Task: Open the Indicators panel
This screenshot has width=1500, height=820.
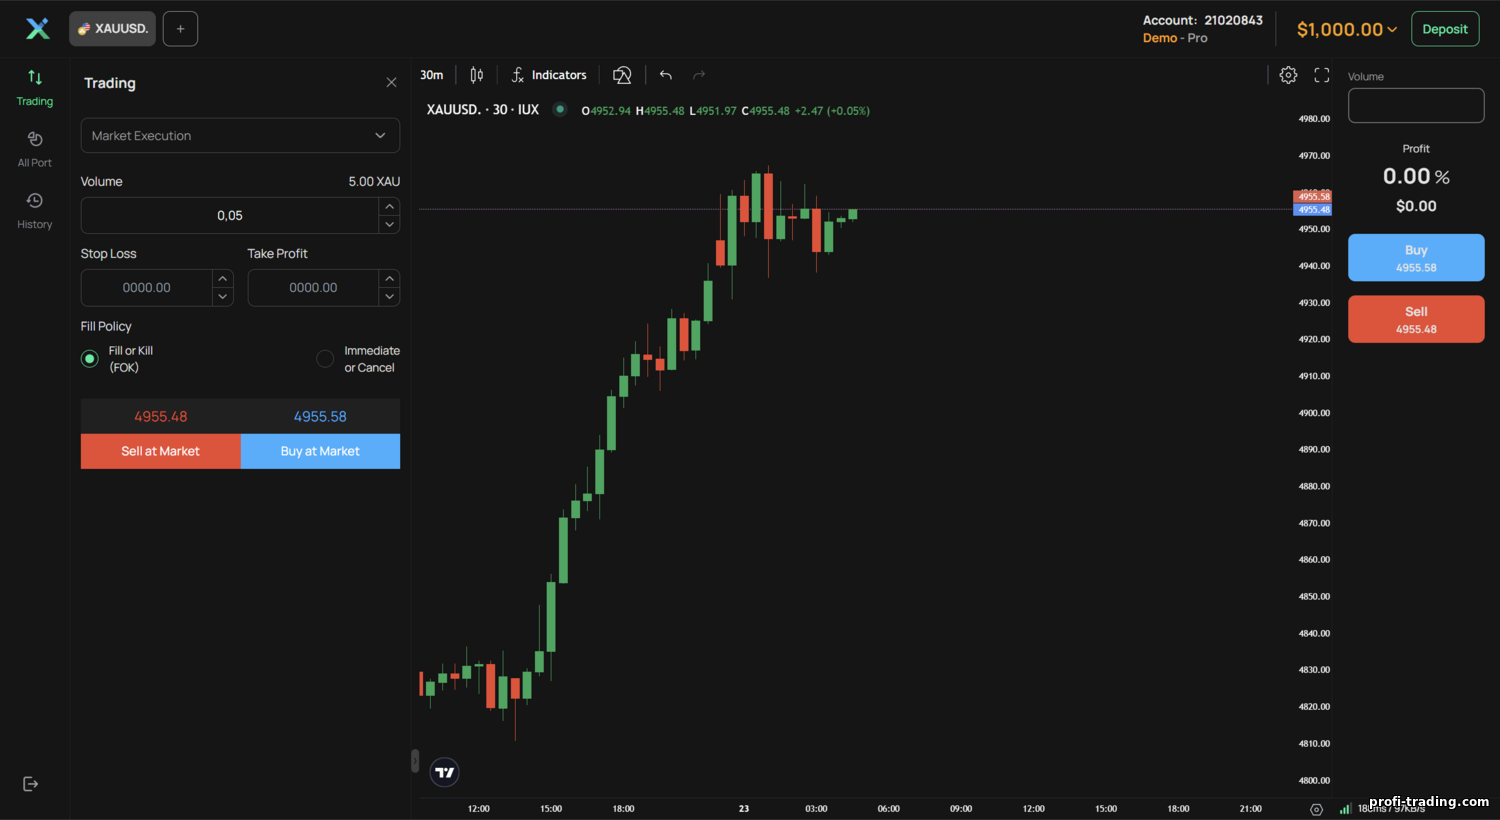Action: [x=548, y=74]
